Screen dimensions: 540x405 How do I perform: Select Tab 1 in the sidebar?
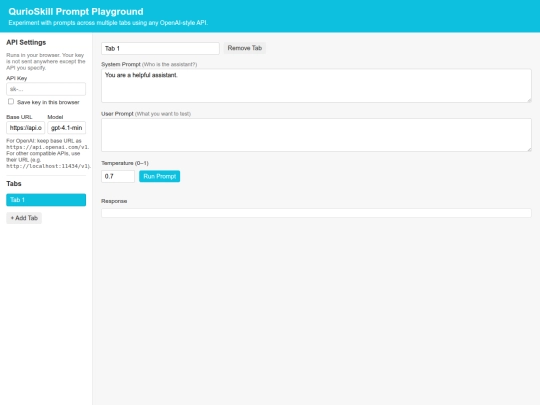click(x=46, y=200)
